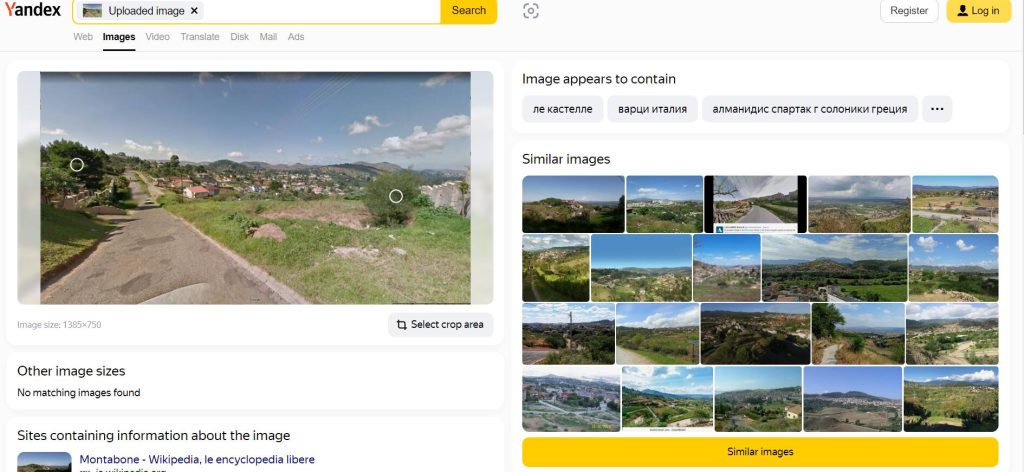Open Montabone Wikipedia link
Image resolution: width=1024 pixels, height=472 pixels.
coord(197,459)
